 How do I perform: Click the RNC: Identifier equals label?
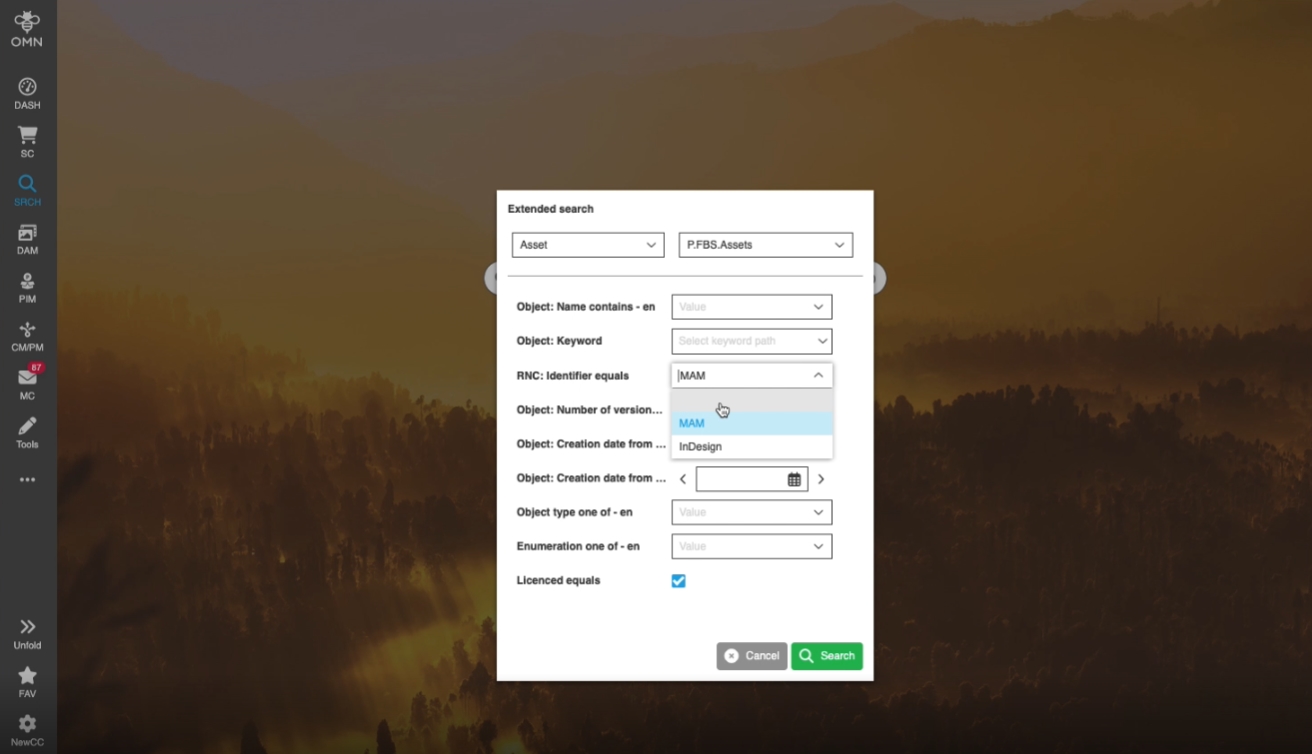pyautogui.click(x=573, y=376)
